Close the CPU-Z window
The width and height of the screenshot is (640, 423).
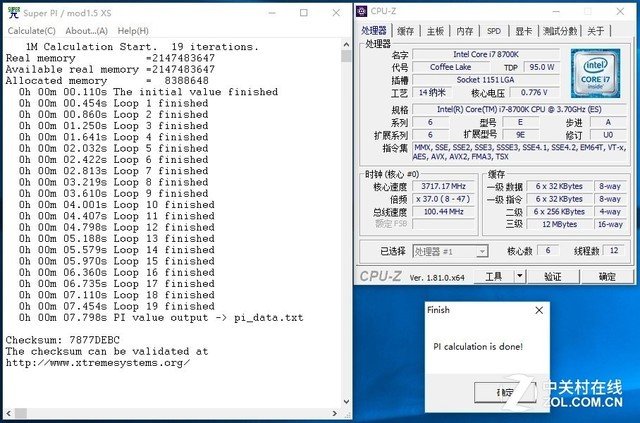point(620,11)
